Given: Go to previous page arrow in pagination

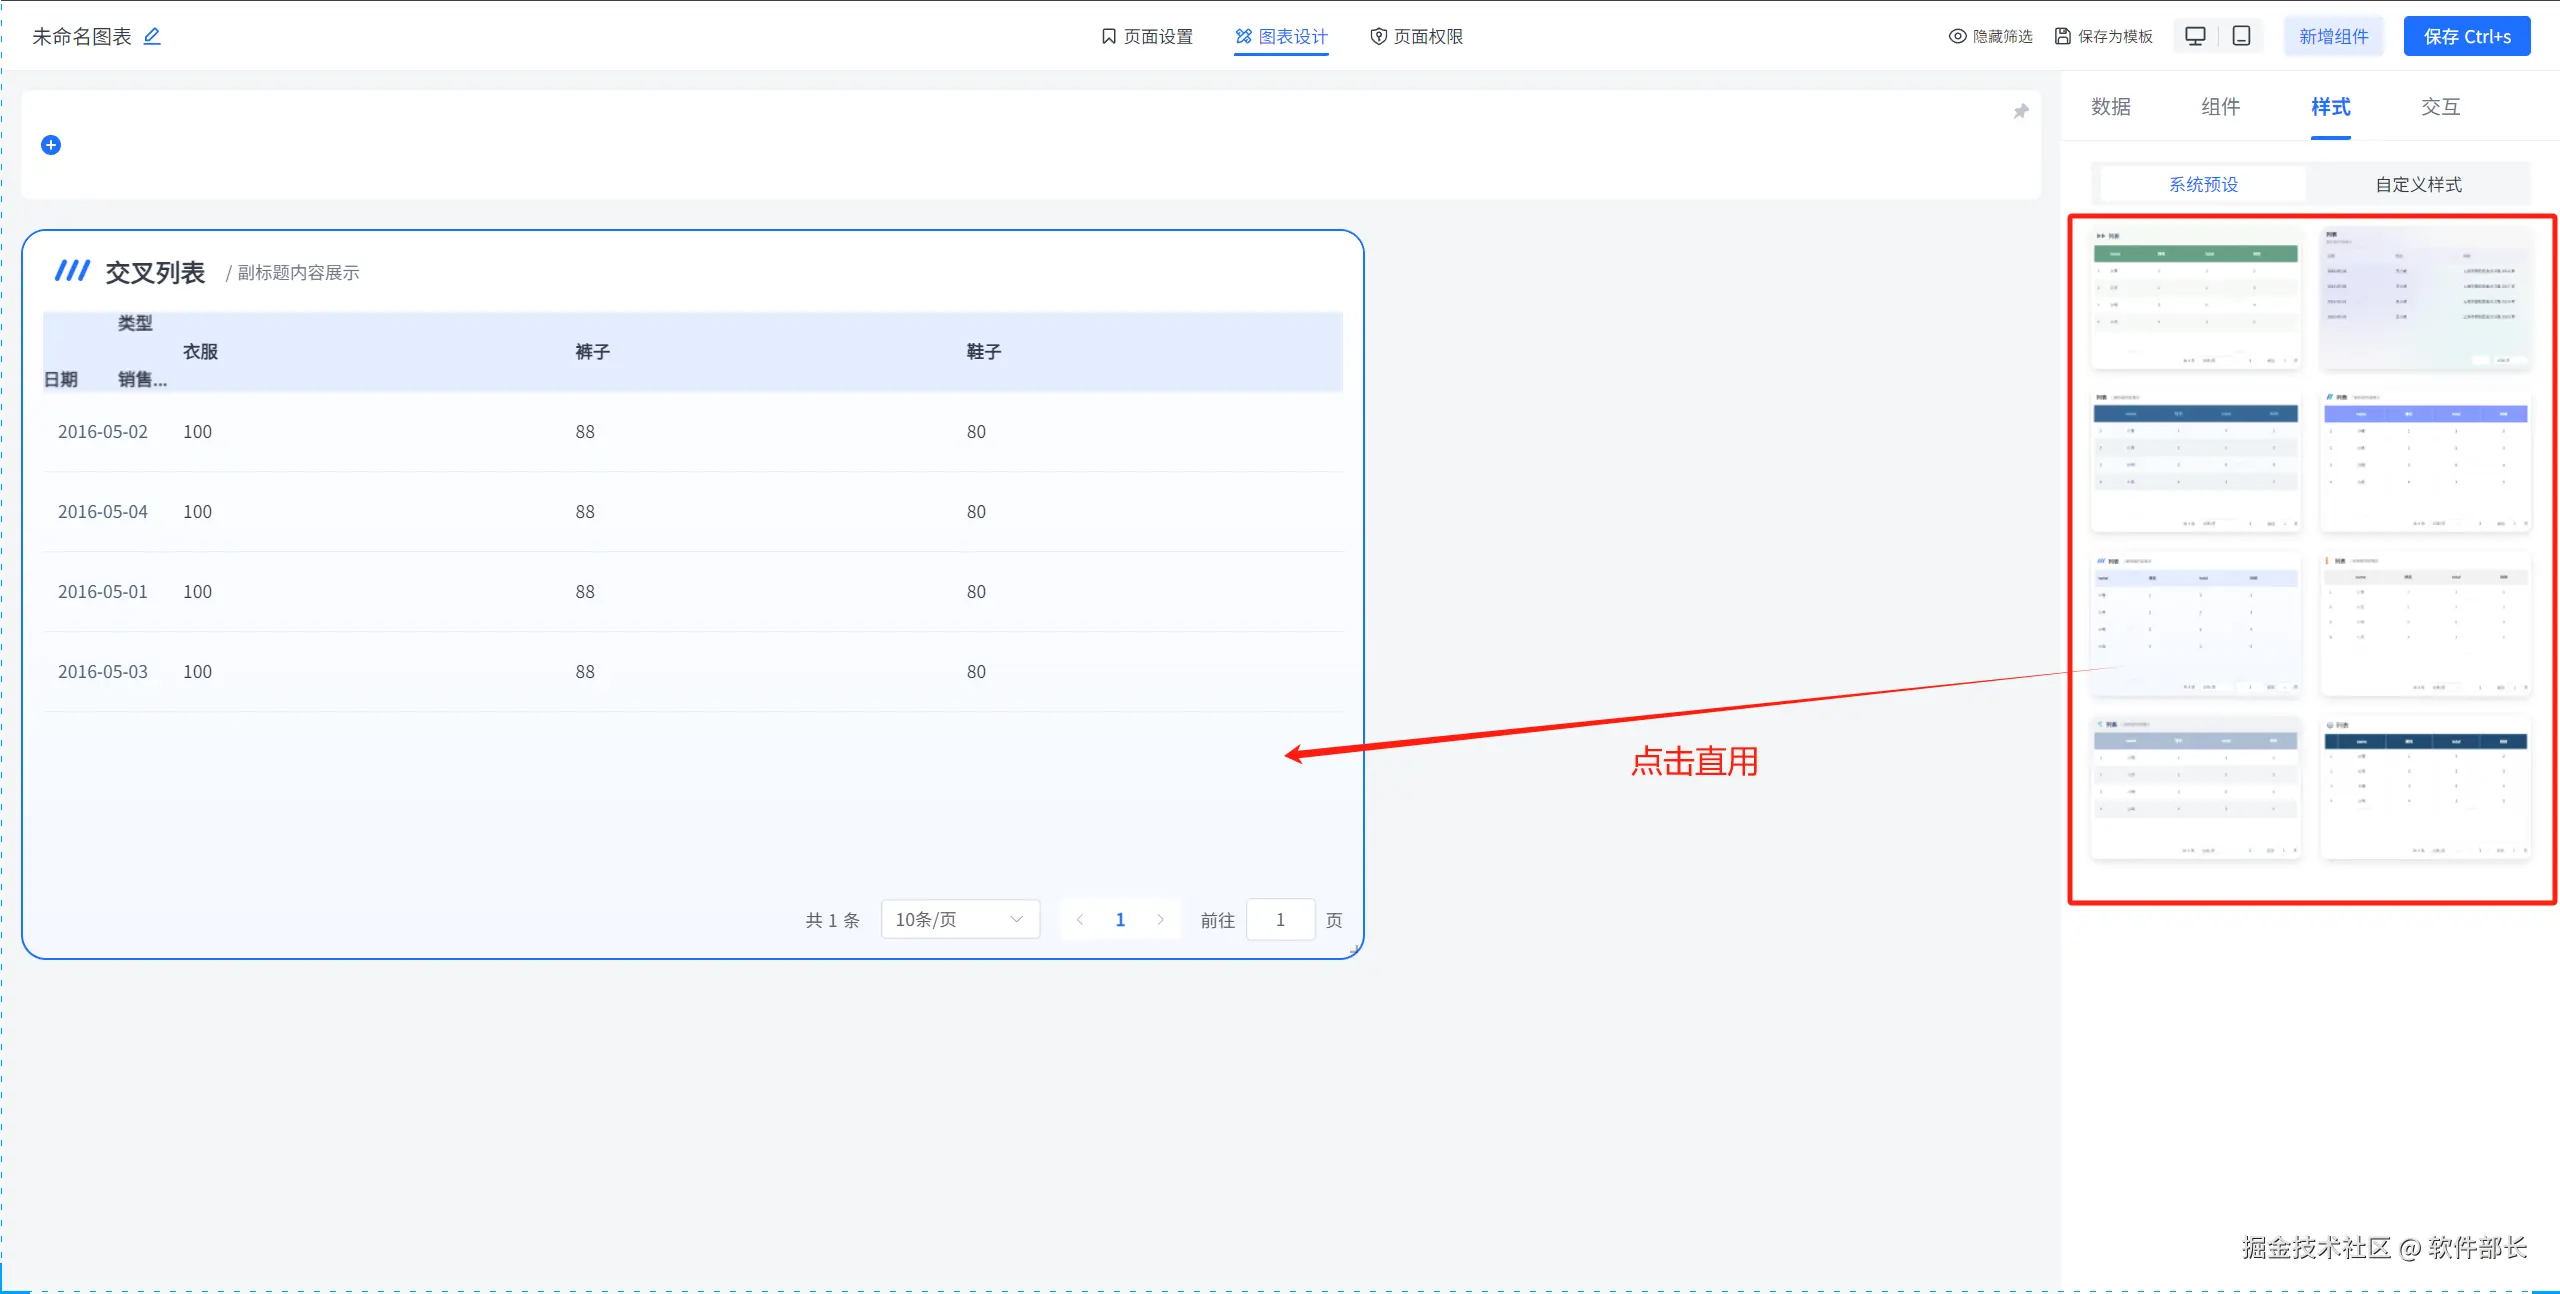Looking at the screenshot, I should (1080, 920).
